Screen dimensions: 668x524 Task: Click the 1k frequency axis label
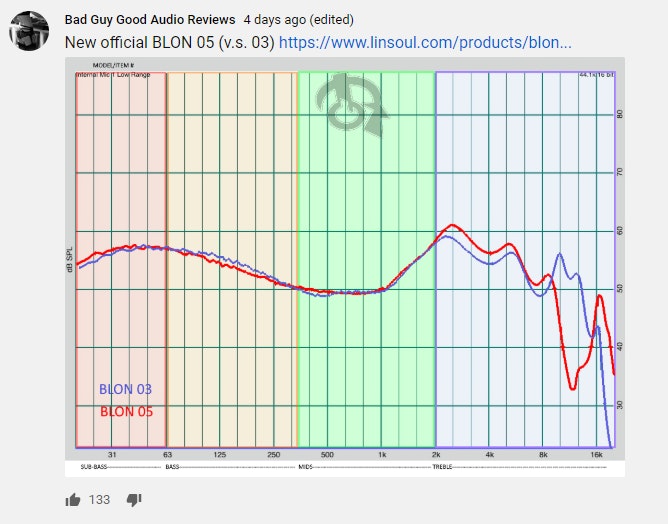click(381, 455)
